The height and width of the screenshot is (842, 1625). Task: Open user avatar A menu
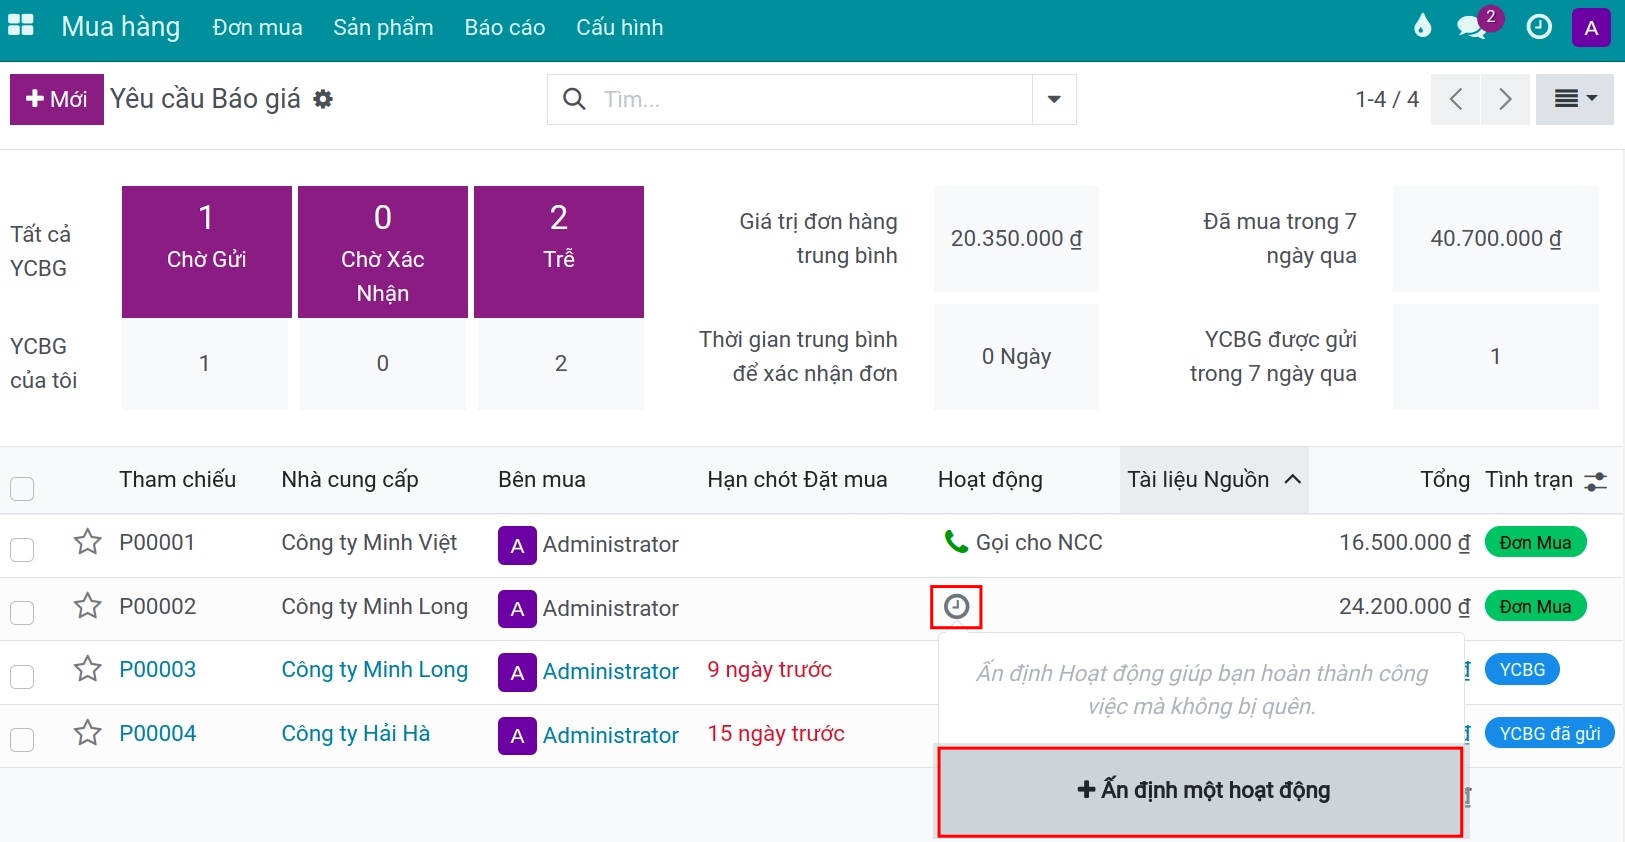[x=1591, y=28]
